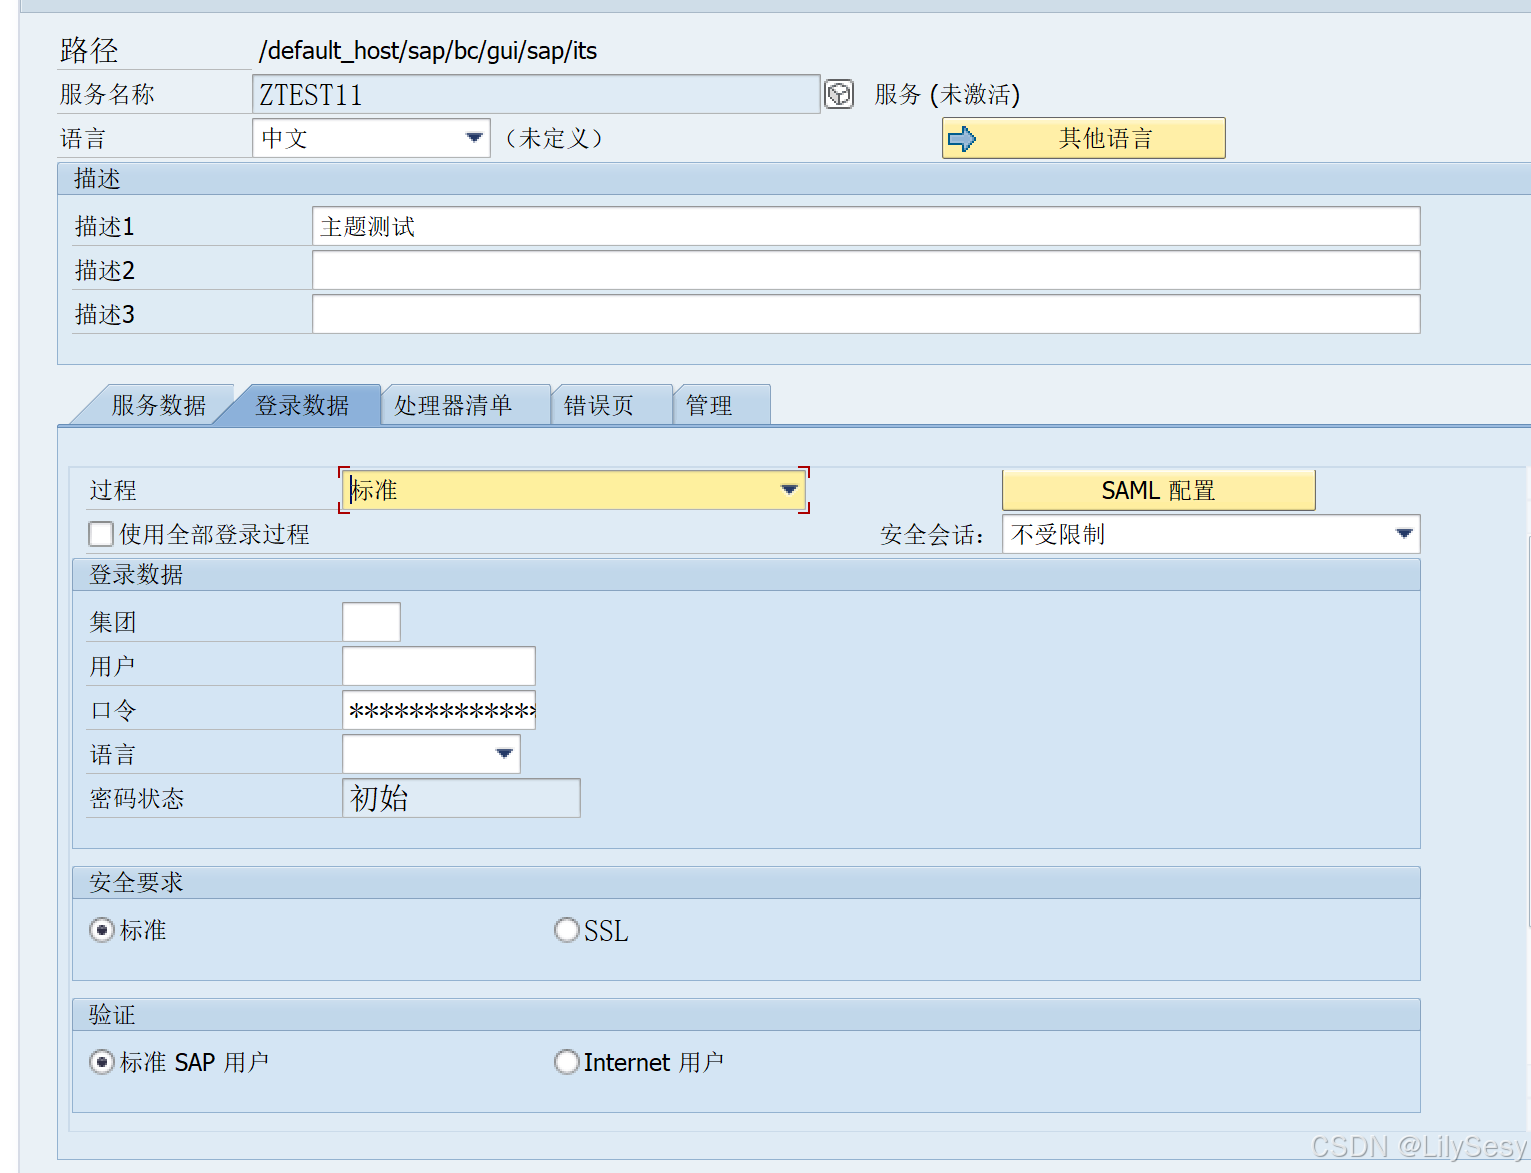Switch to the 服务数据 tab

[x=158, y=404]
